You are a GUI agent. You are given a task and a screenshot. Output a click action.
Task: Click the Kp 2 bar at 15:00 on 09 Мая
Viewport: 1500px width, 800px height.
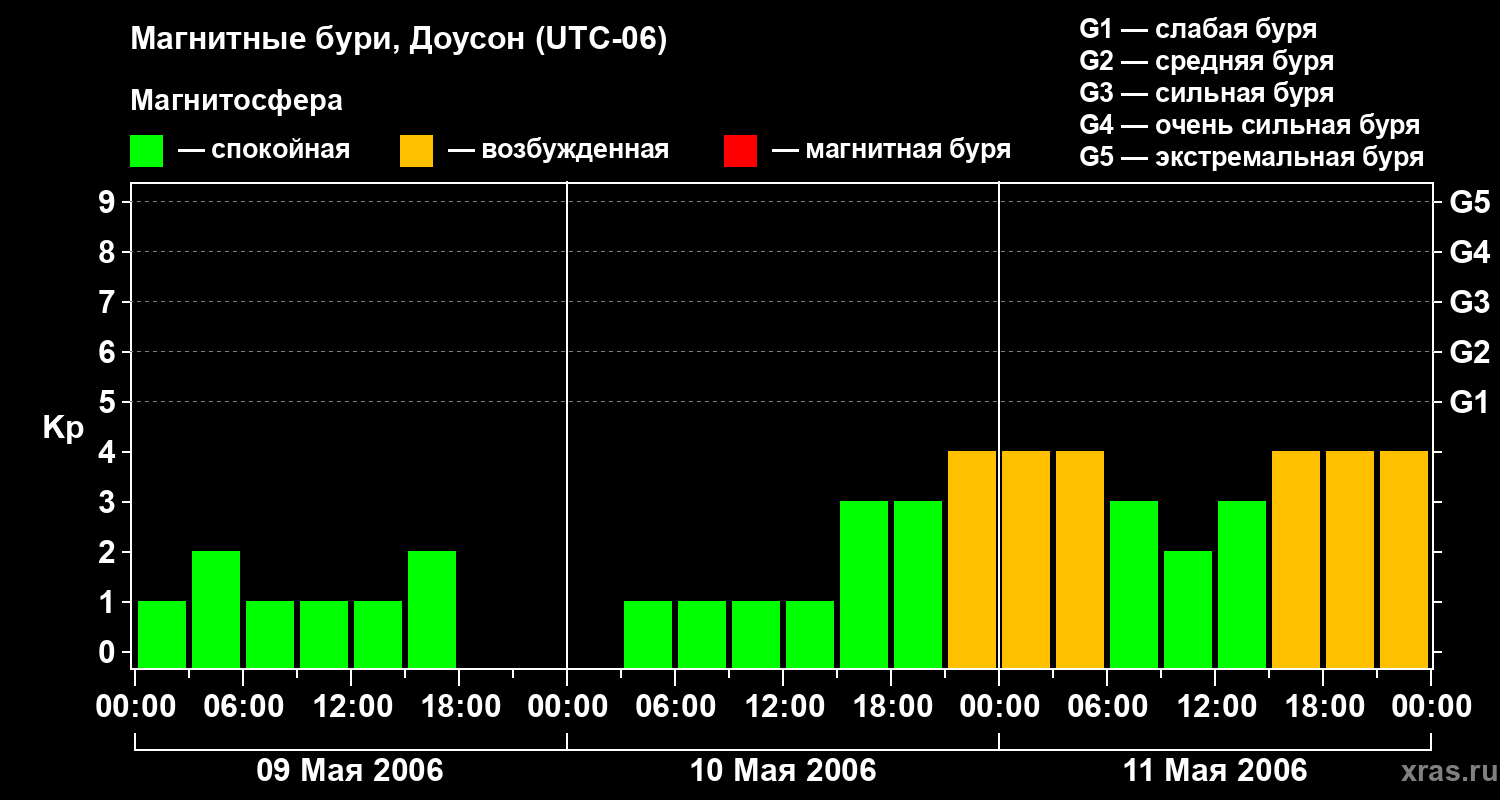(x=432, y=609)
